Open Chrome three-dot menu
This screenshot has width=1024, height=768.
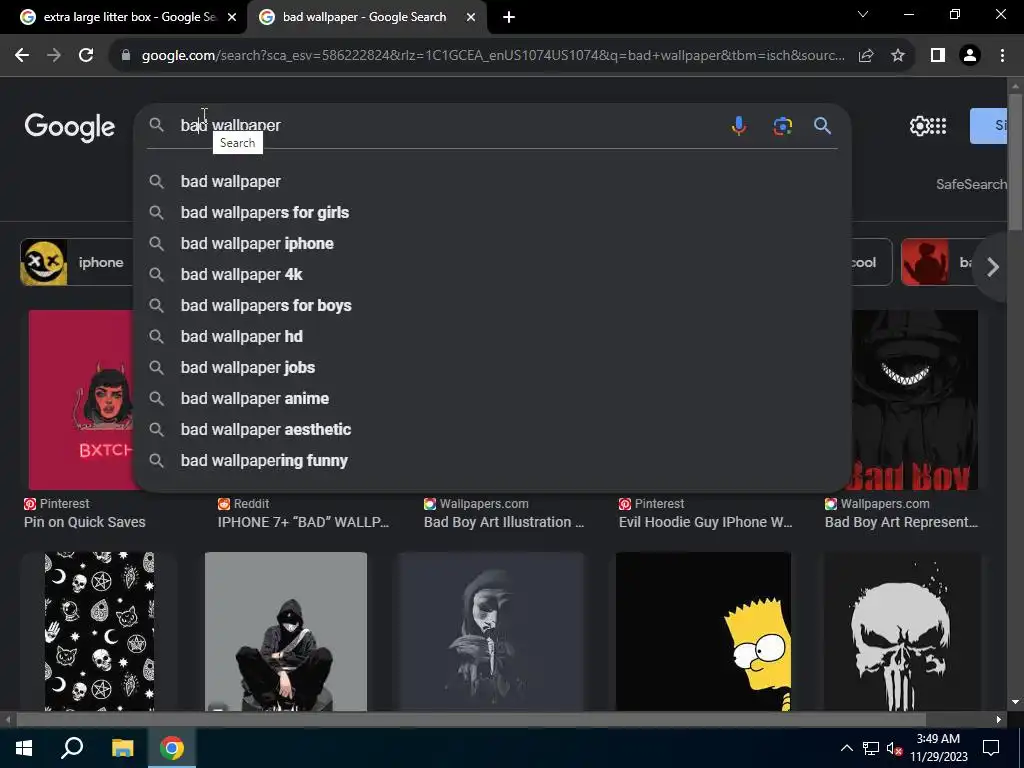click(x=1002, y=56)
